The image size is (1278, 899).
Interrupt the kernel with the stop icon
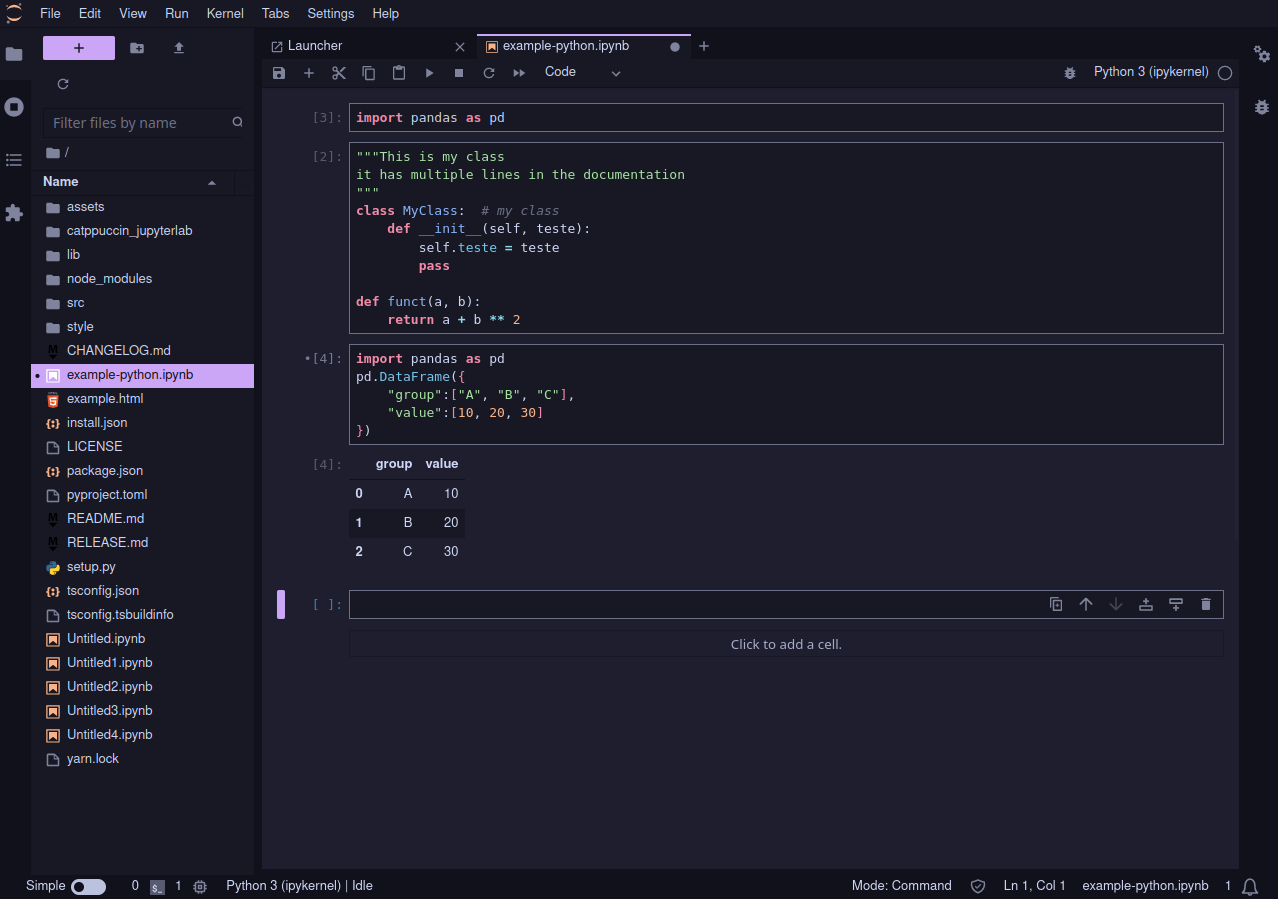pyautogui.click(x=459, y=72)
